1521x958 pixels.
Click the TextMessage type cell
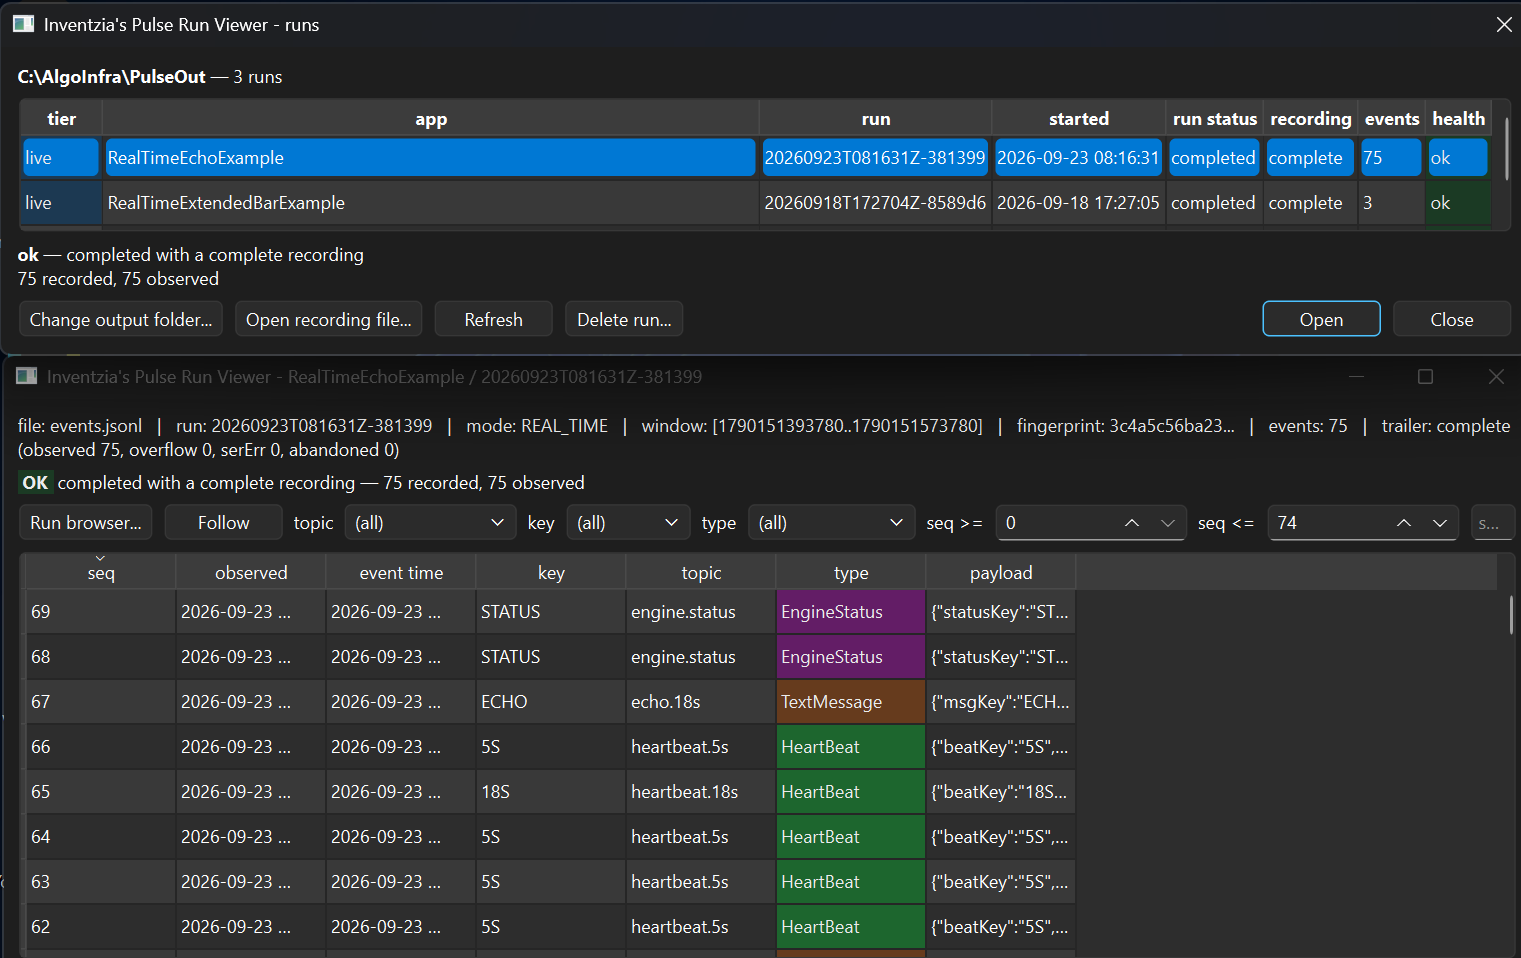851,701
